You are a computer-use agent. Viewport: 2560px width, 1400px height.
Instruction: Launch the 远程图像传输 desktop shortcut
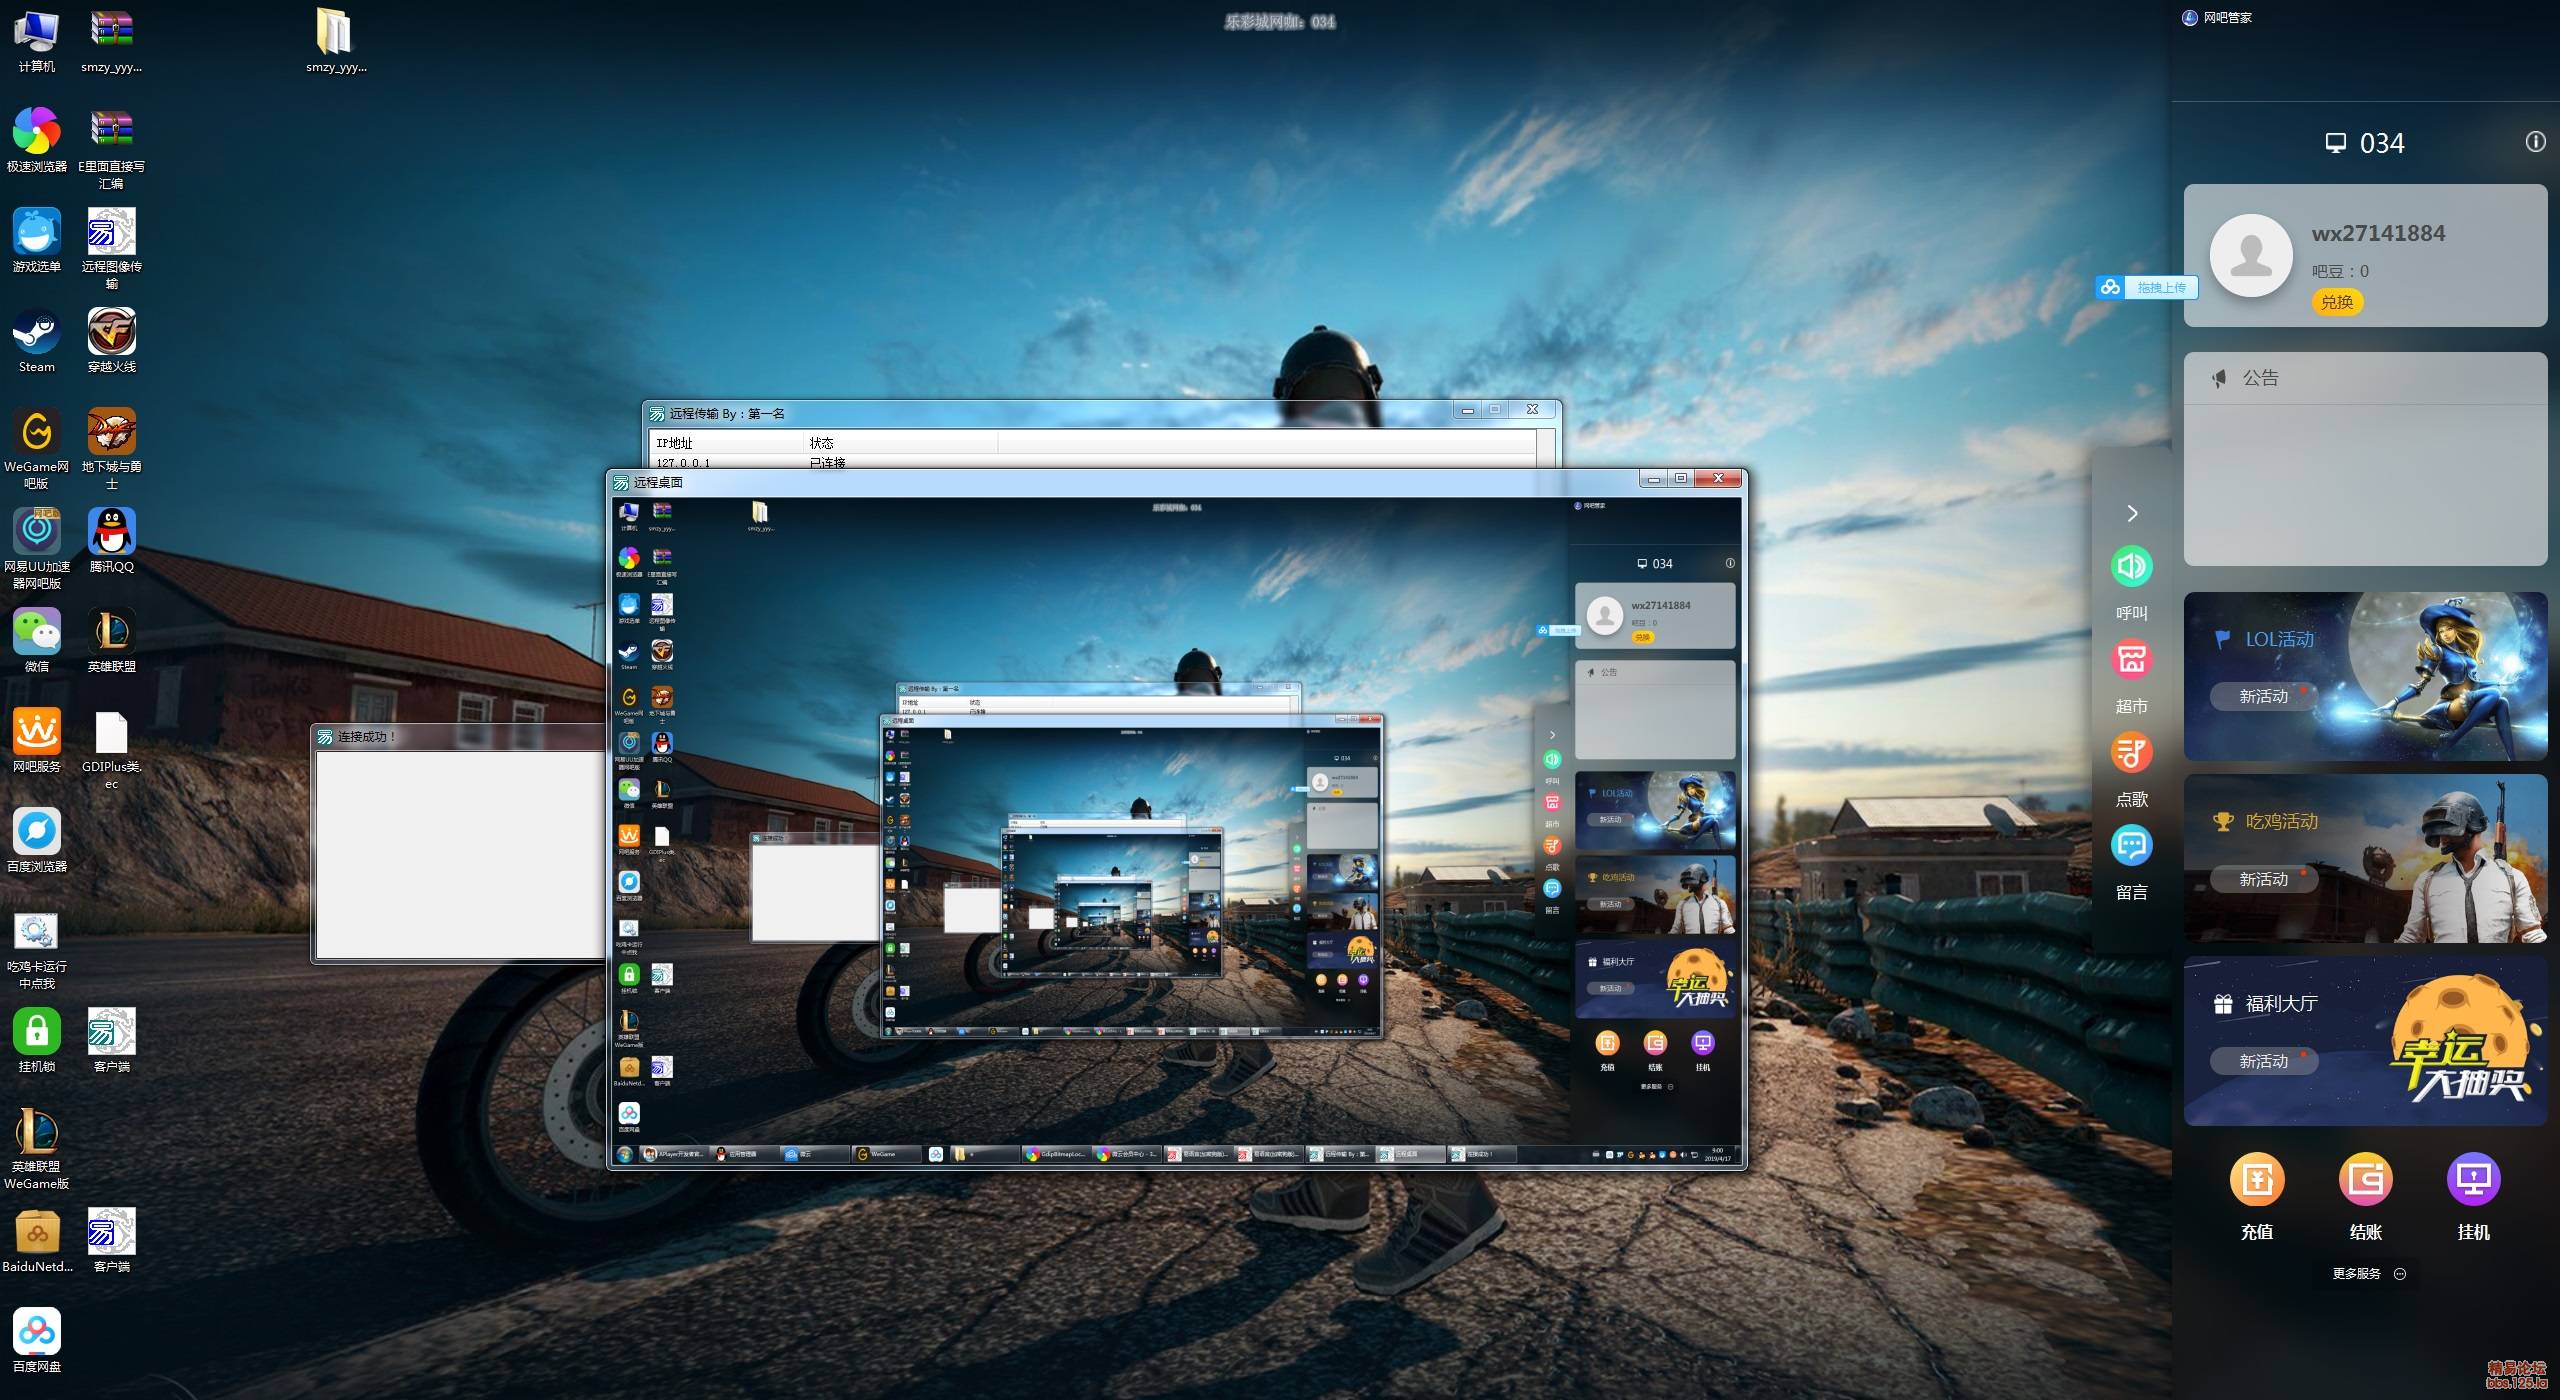[x=111, y=248]
